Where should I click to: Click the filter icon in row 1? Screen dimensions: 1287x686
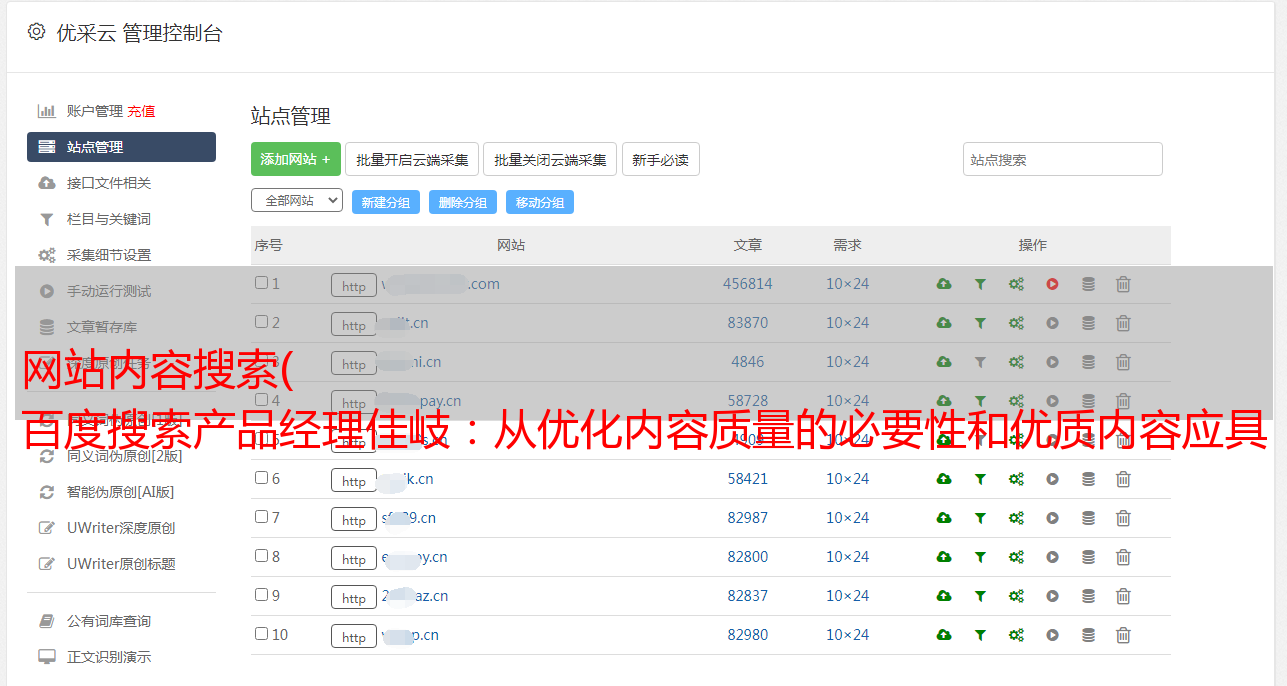point(980,284)
